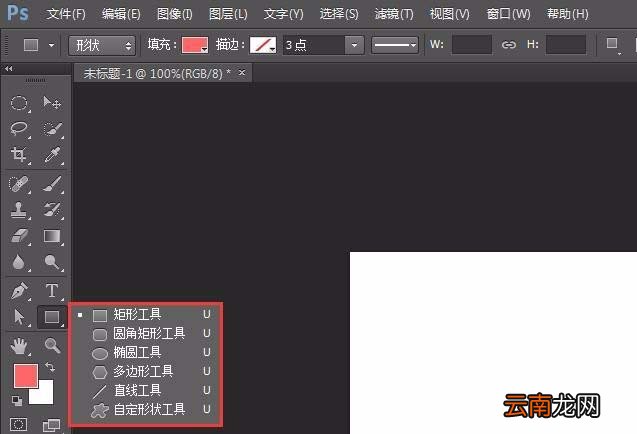Choose 椭圆工具 from the flyout
The image size is (637, 434).
[x=145, y=352]
